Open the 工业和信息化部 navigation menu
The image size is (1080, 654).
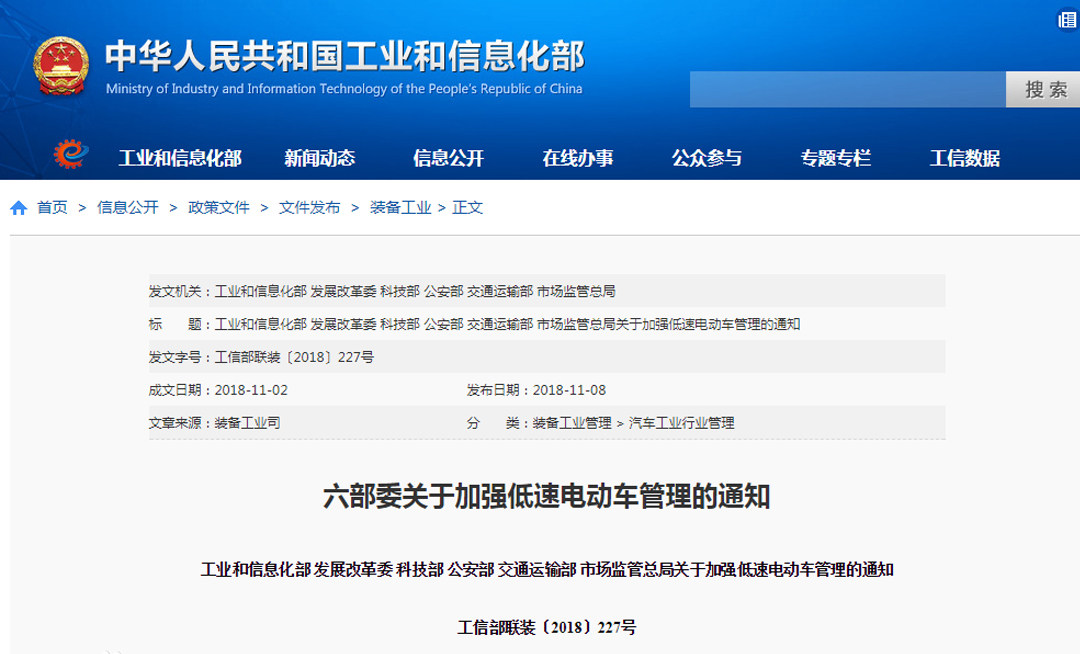tap(180, 158)
